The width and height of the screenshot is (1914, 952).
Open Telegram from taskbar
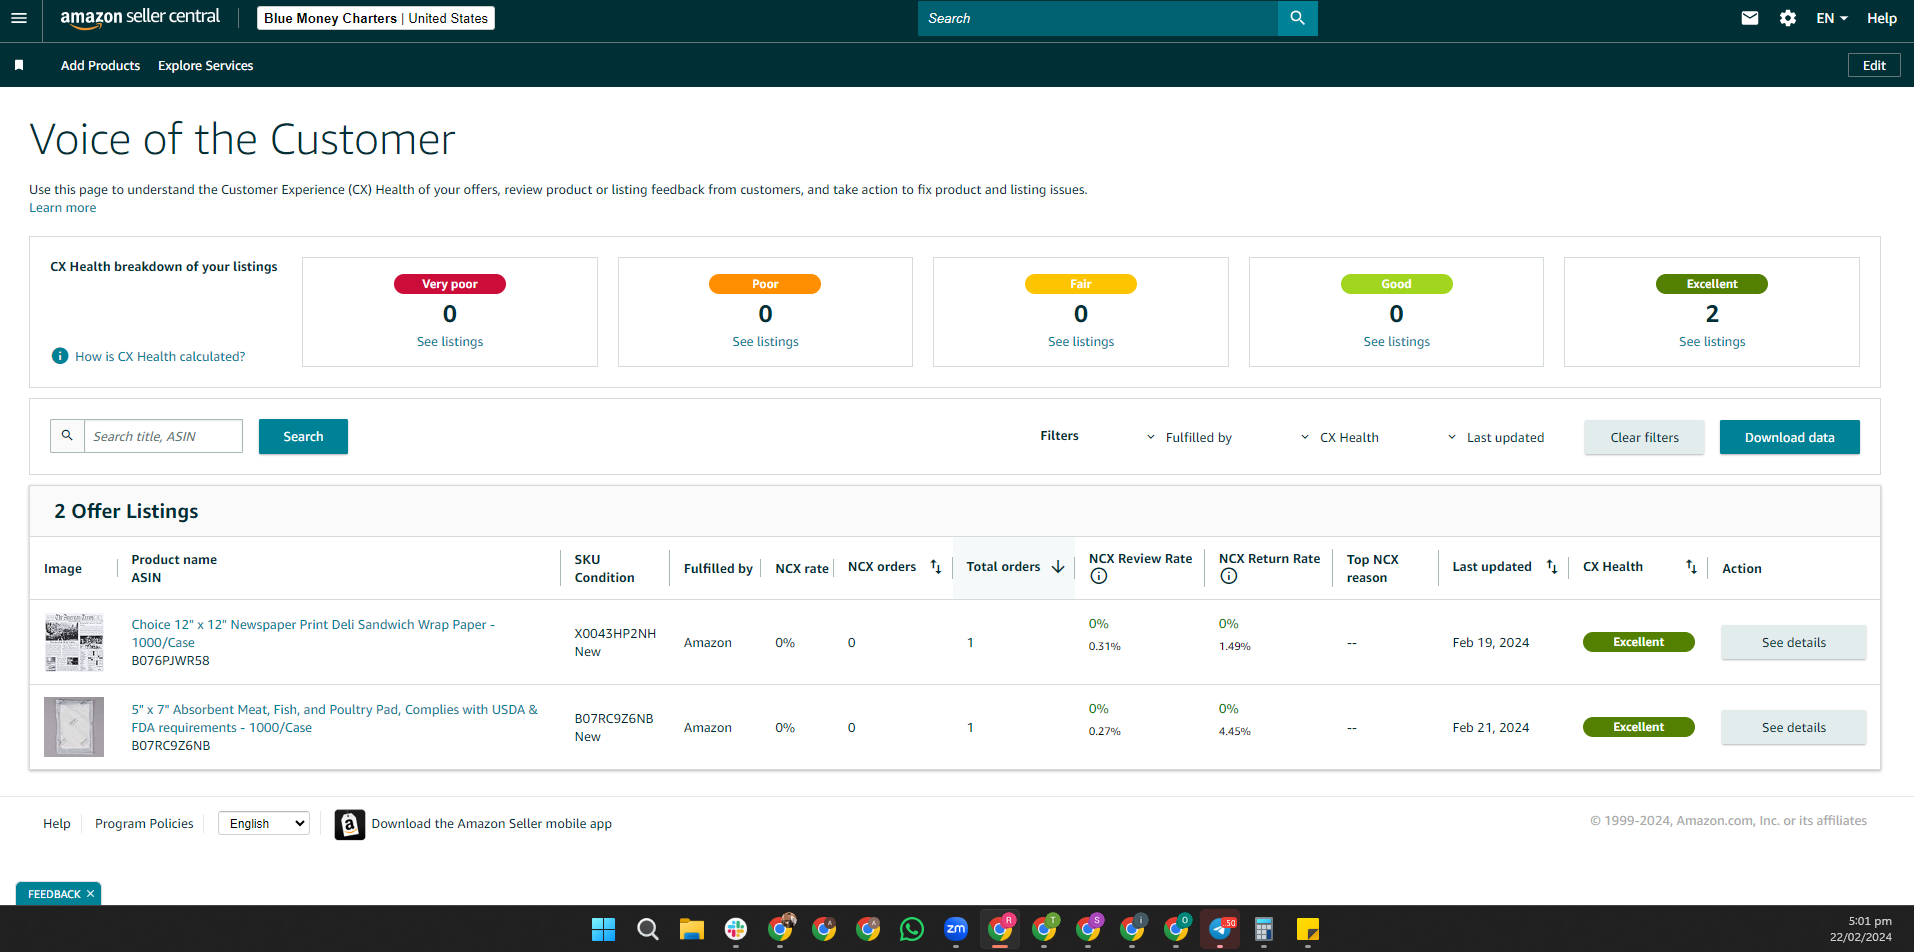pos(1221,929)
